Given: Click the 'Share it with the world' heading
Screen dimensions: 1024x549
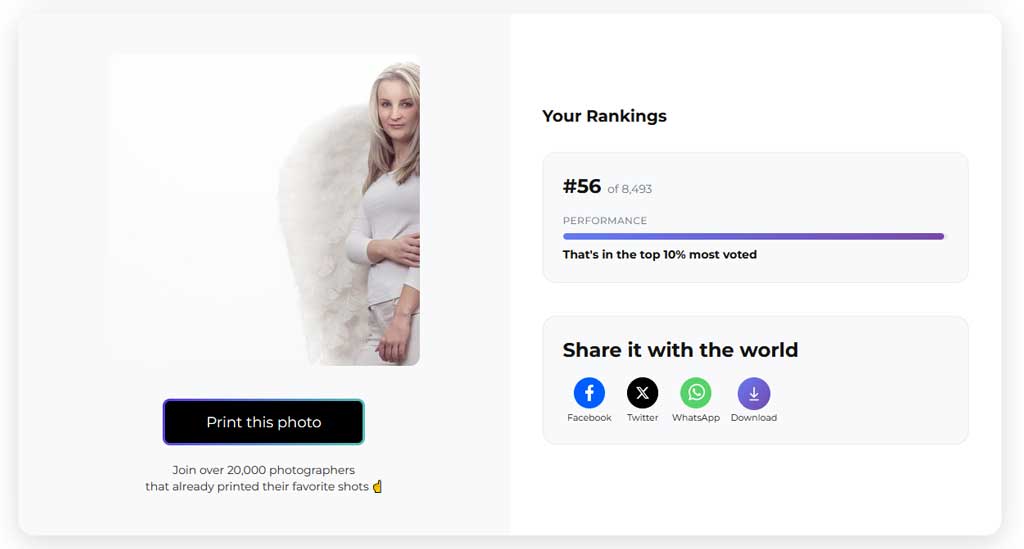Looking at the screenshot, I should 680,350.
